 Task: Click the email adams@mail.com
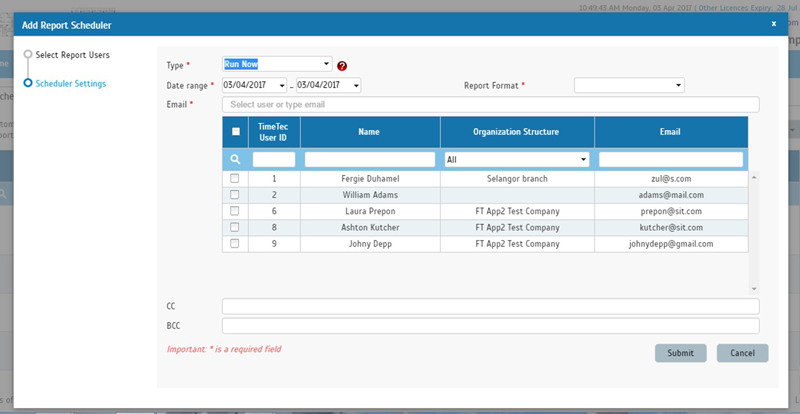coord(671,195)
